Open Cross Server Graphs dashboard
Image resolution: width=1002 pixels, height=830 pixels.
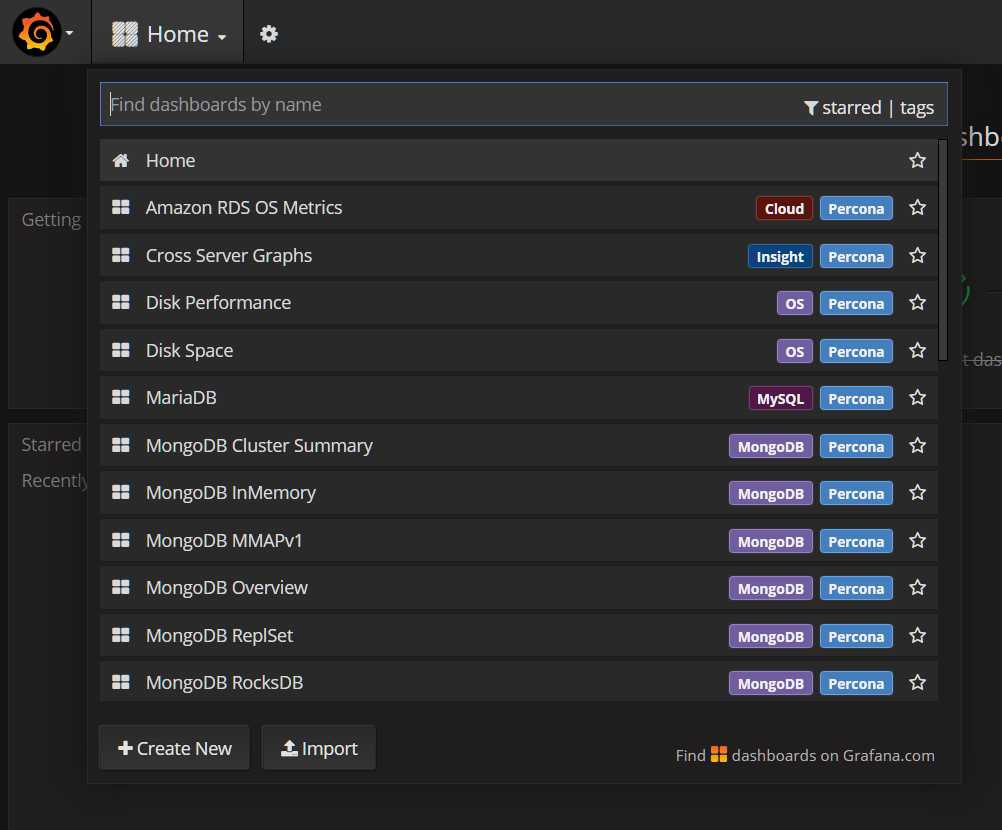coord(519,255)
